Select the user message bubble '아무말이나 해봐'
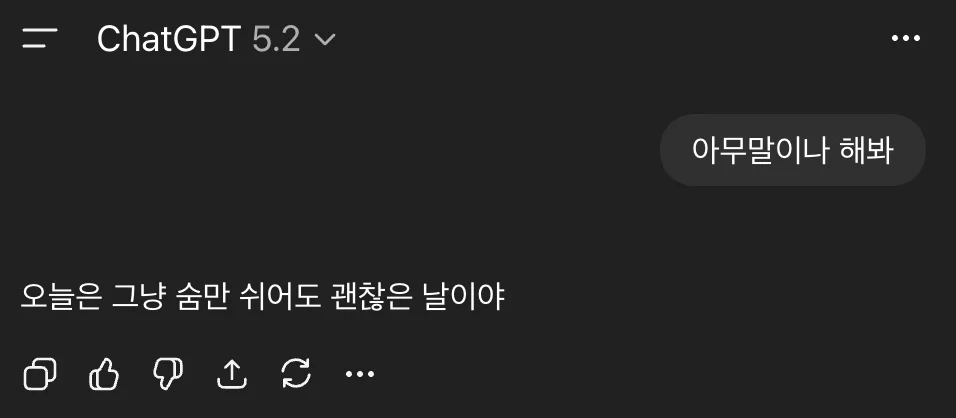 pos(793,150)
